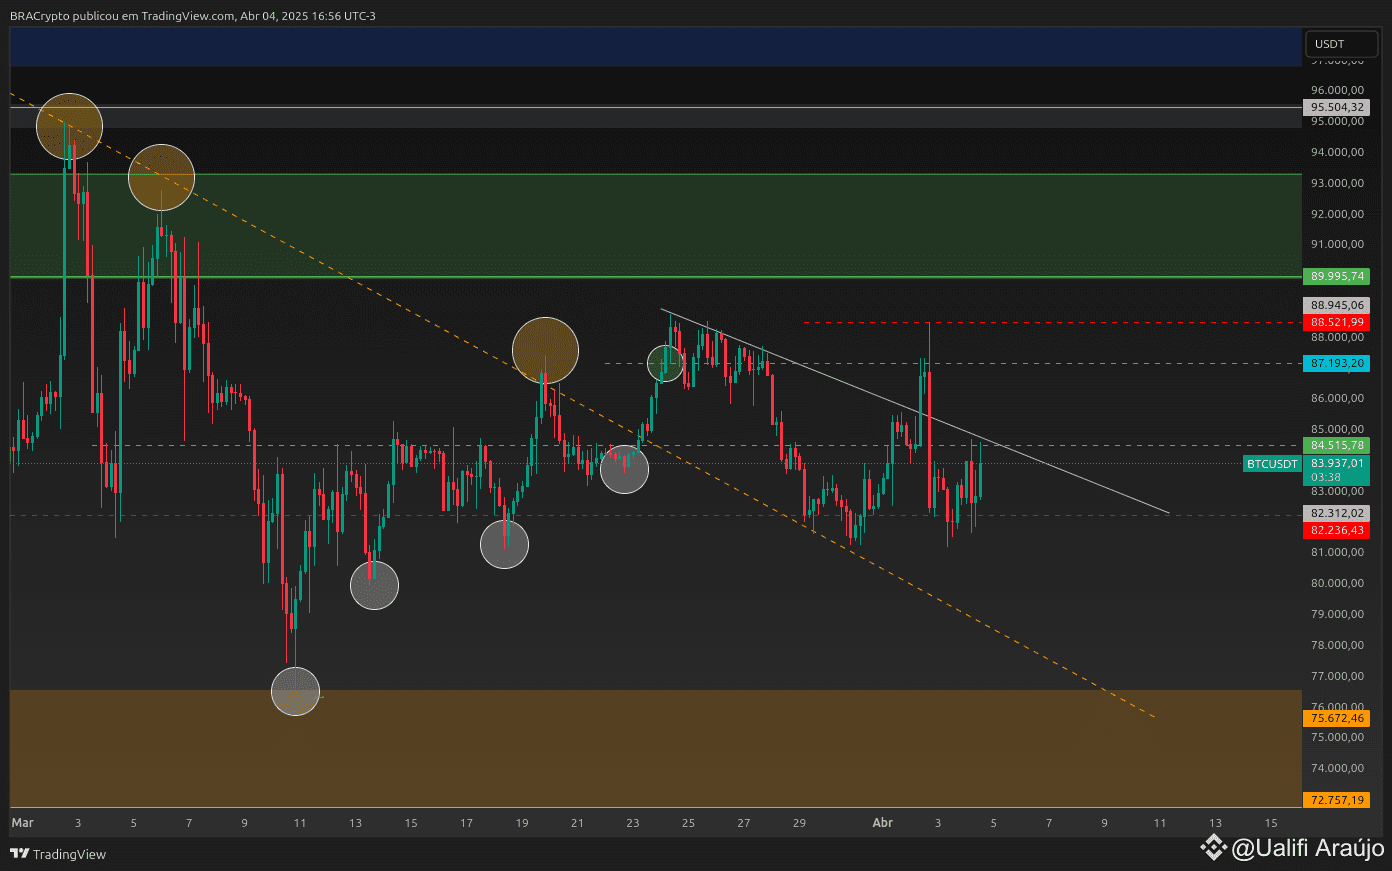The height and width of the screenshot is (871, 1392).
Task: Click the BRACrypto published header text
Action: (x=193, y=15)
